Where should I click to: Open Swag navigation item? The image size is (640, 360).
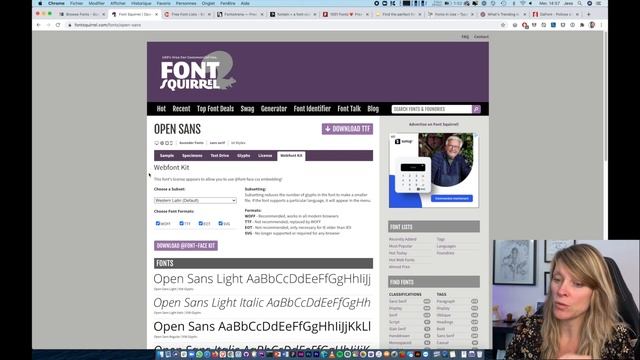tap(247, 109)
